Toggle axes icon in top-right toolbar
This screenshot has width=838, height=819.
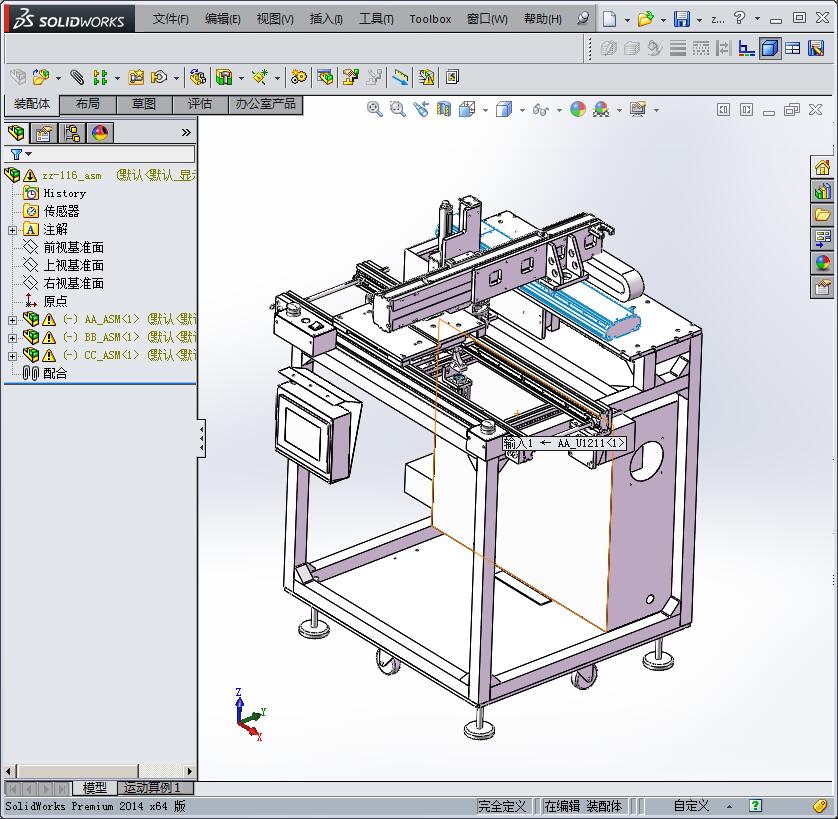click(x=746, y=49)
